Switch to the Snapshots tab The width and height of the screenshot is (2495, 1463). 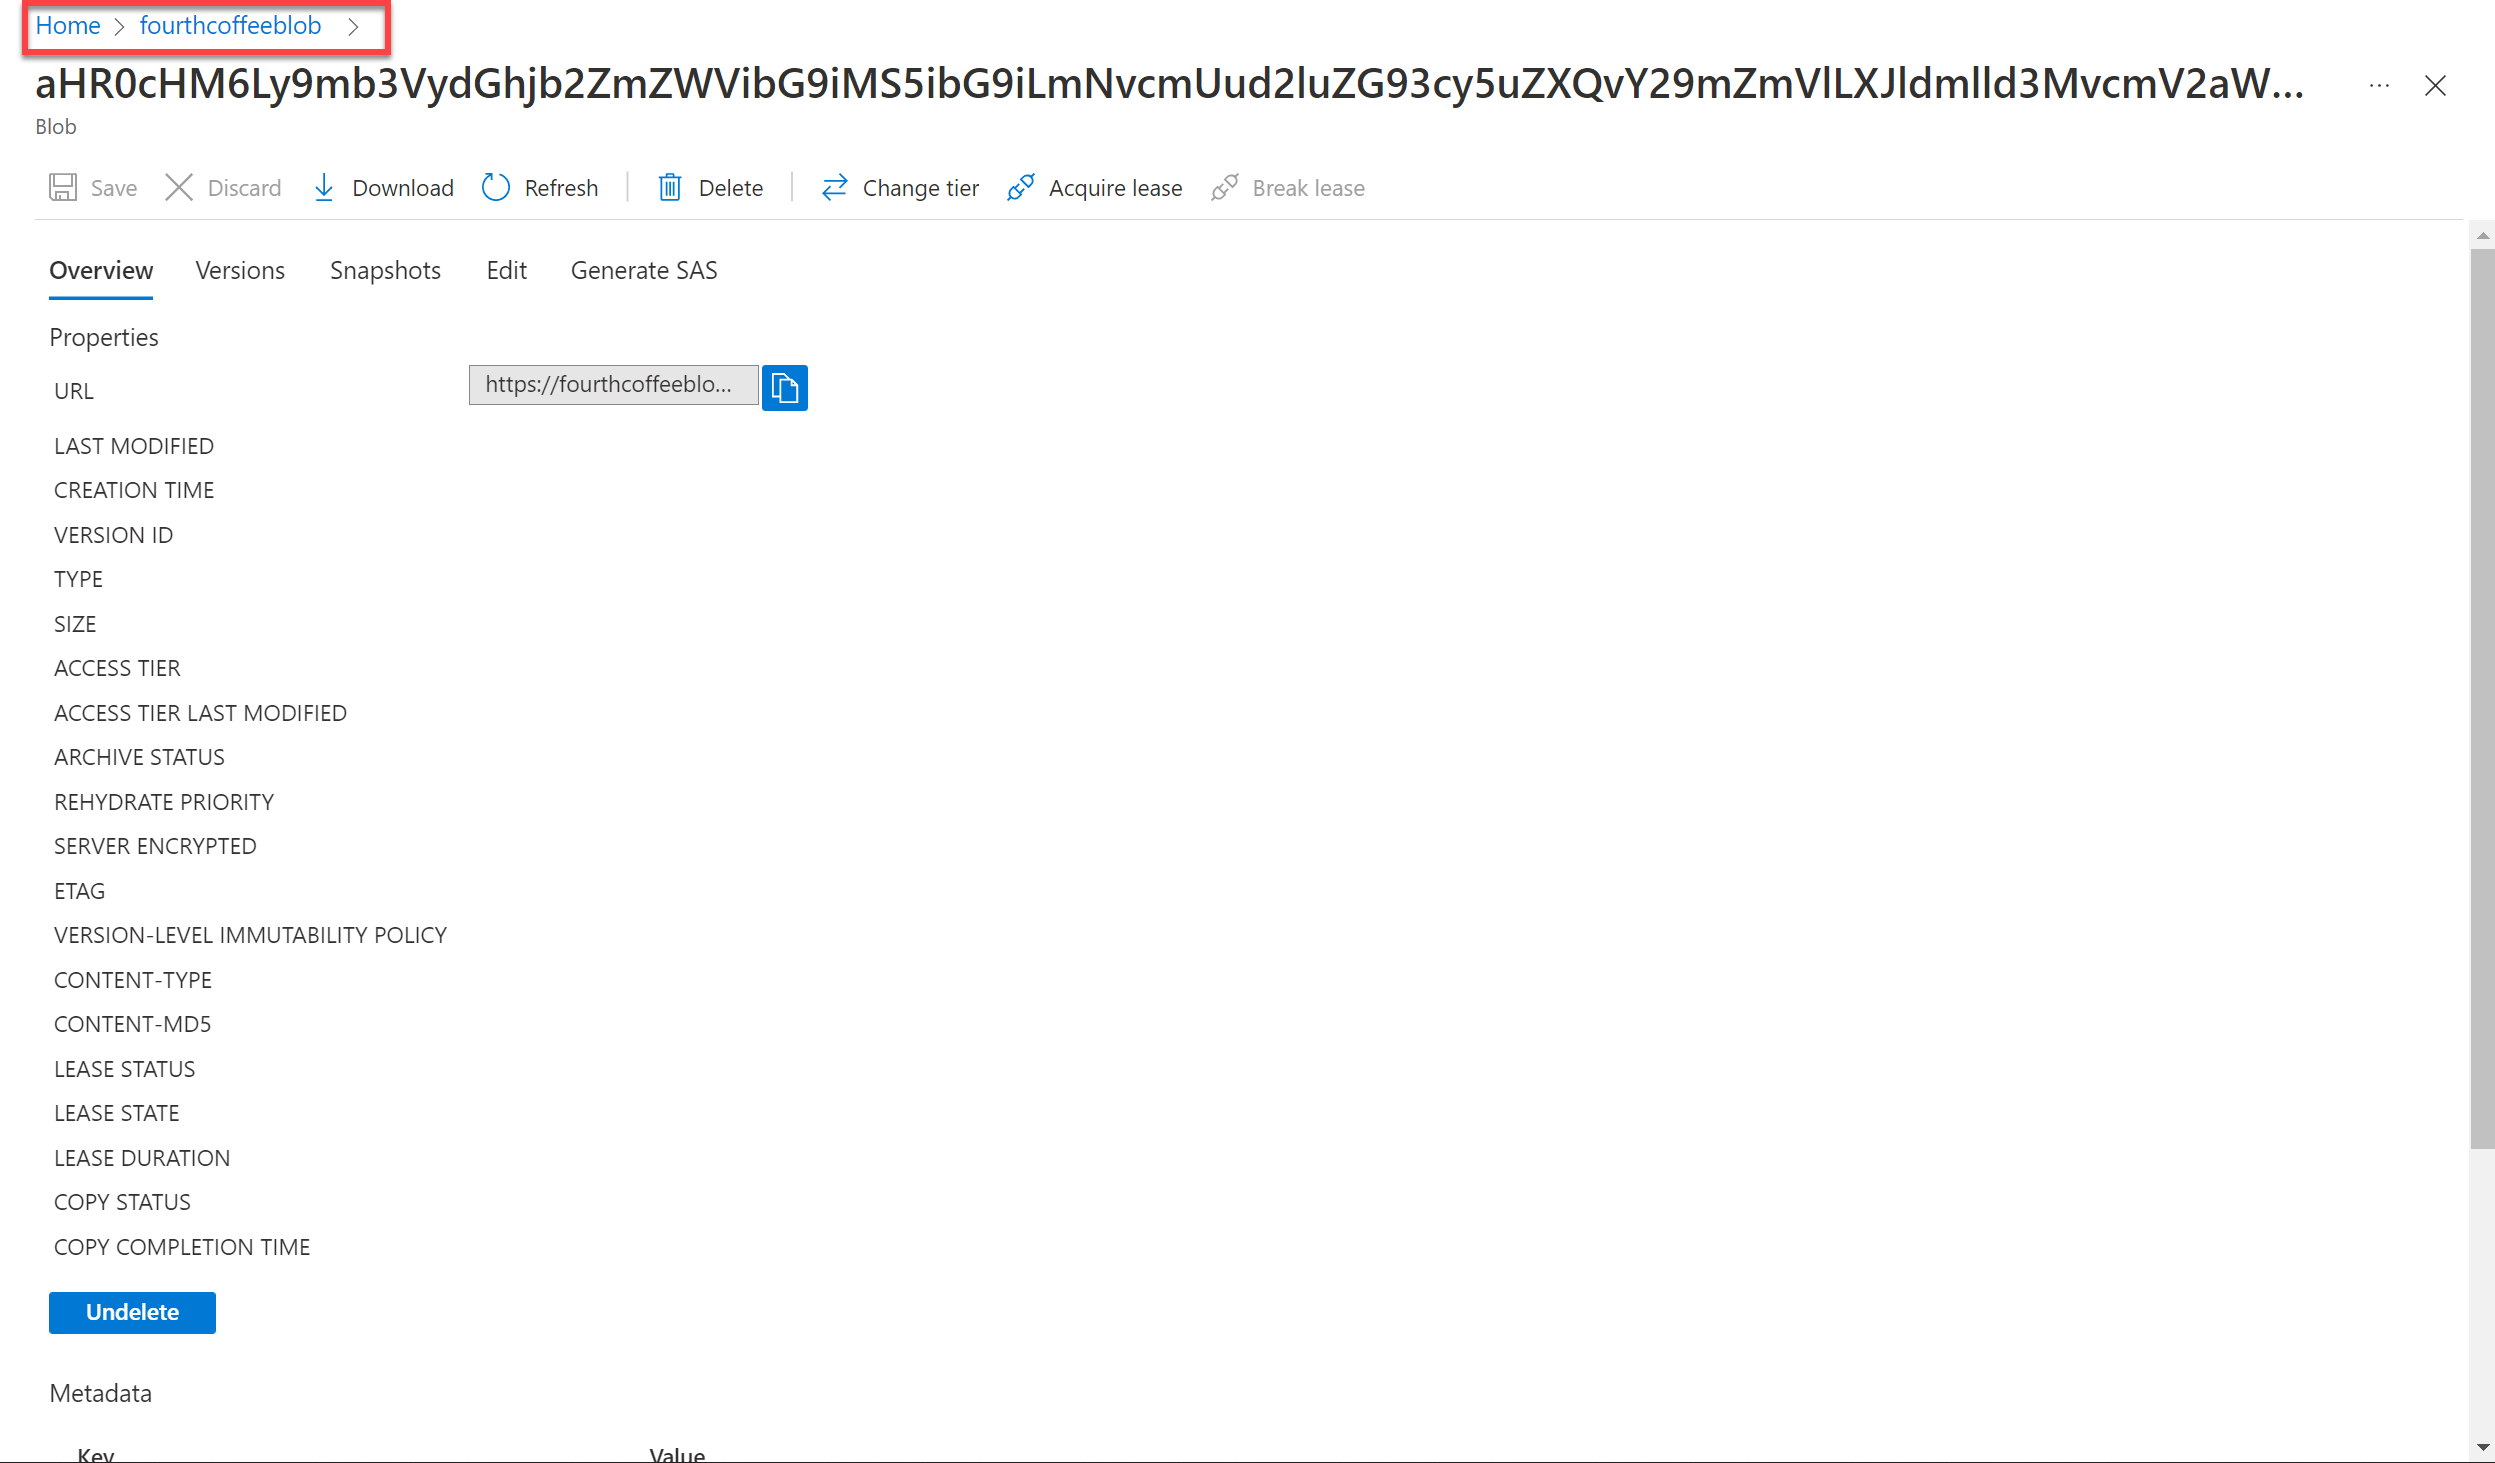click(x=385, y=270)
